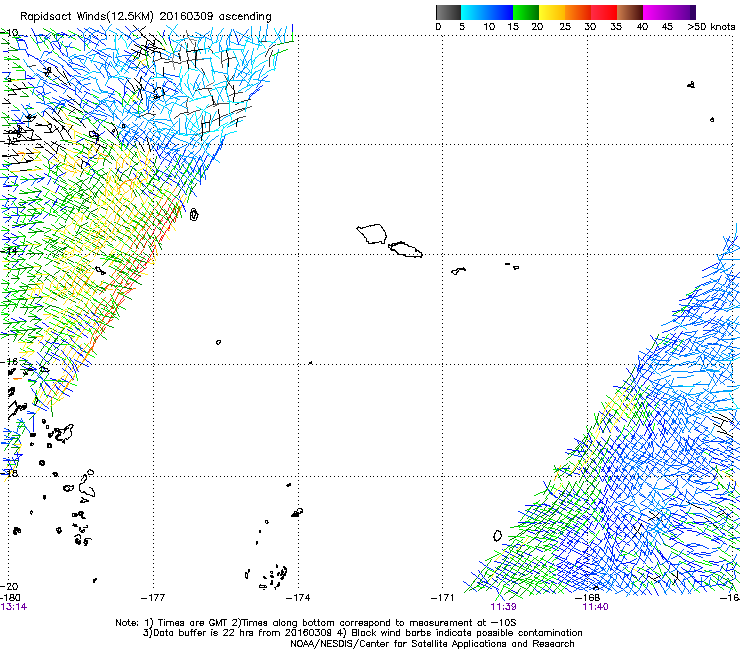Click the purple "13:14" pass time

pyautogui.click(x=14, y=607)
